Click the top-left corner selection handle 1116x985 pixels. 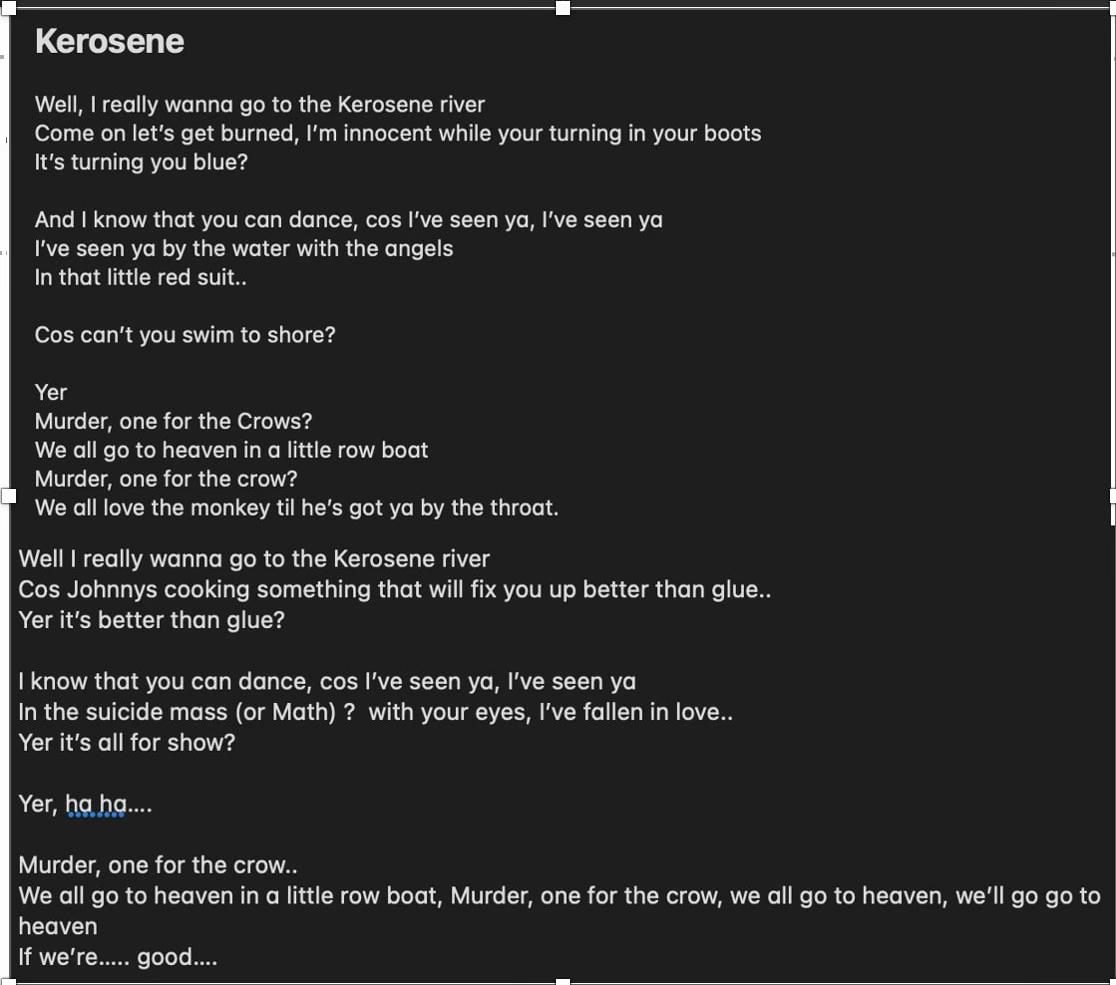tap(8, 8)
